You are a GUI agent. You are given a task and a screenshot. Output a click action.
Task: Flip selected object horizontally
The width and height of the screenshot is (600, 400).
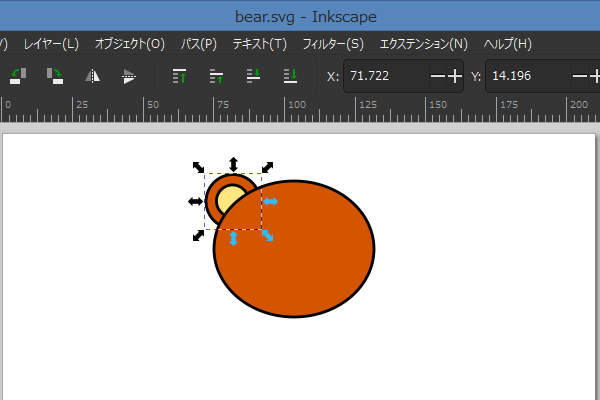[x=92, y=76]
